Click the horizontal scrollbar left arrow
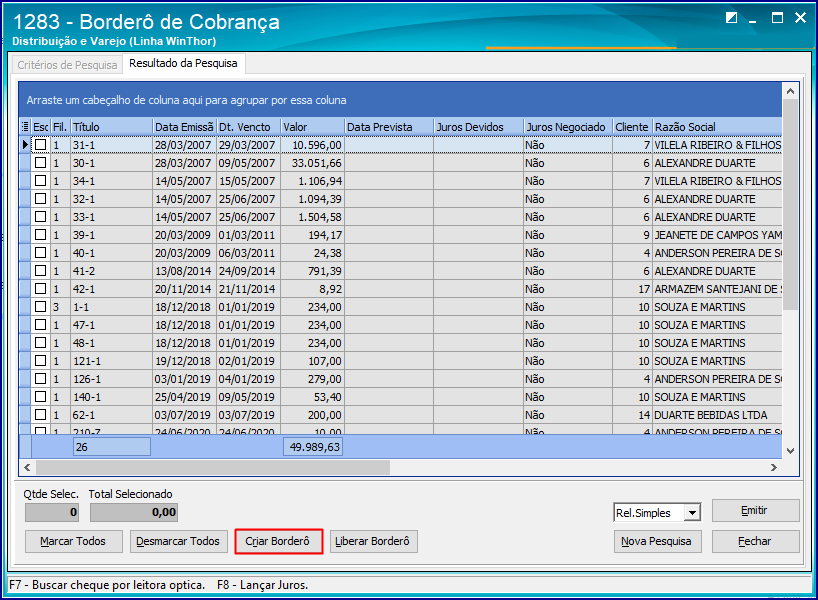818x600 pixels. click(28, 467)
